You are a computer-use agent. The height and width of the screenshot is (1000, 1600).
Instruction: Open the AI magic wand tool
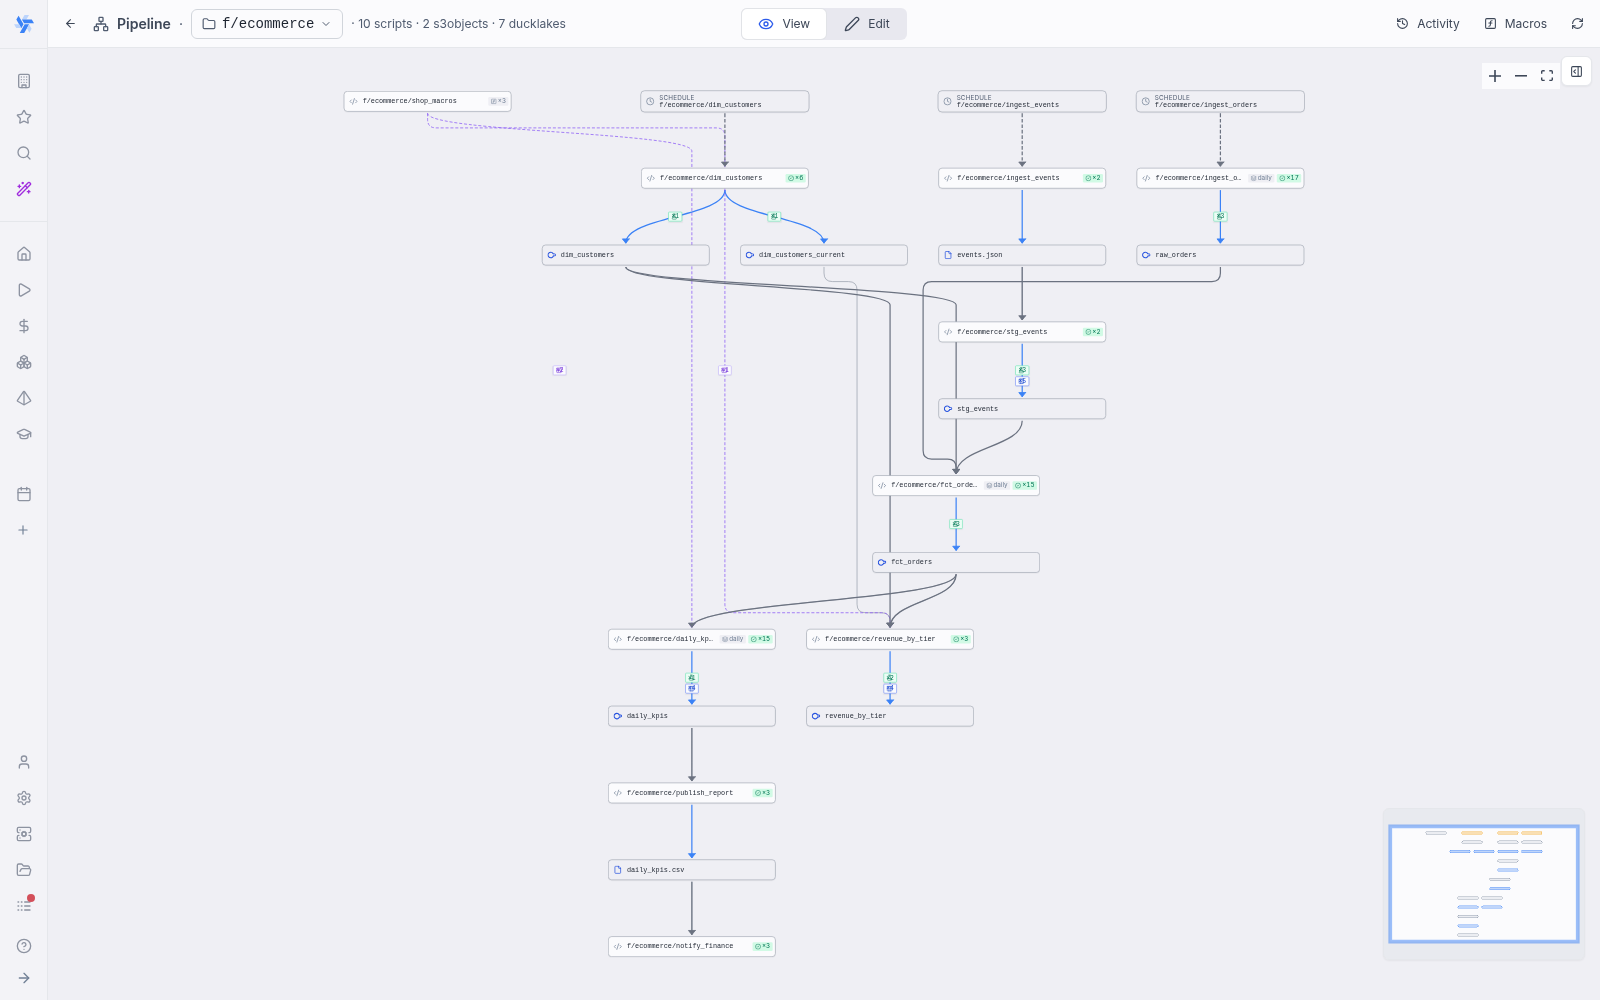point(24,189)
